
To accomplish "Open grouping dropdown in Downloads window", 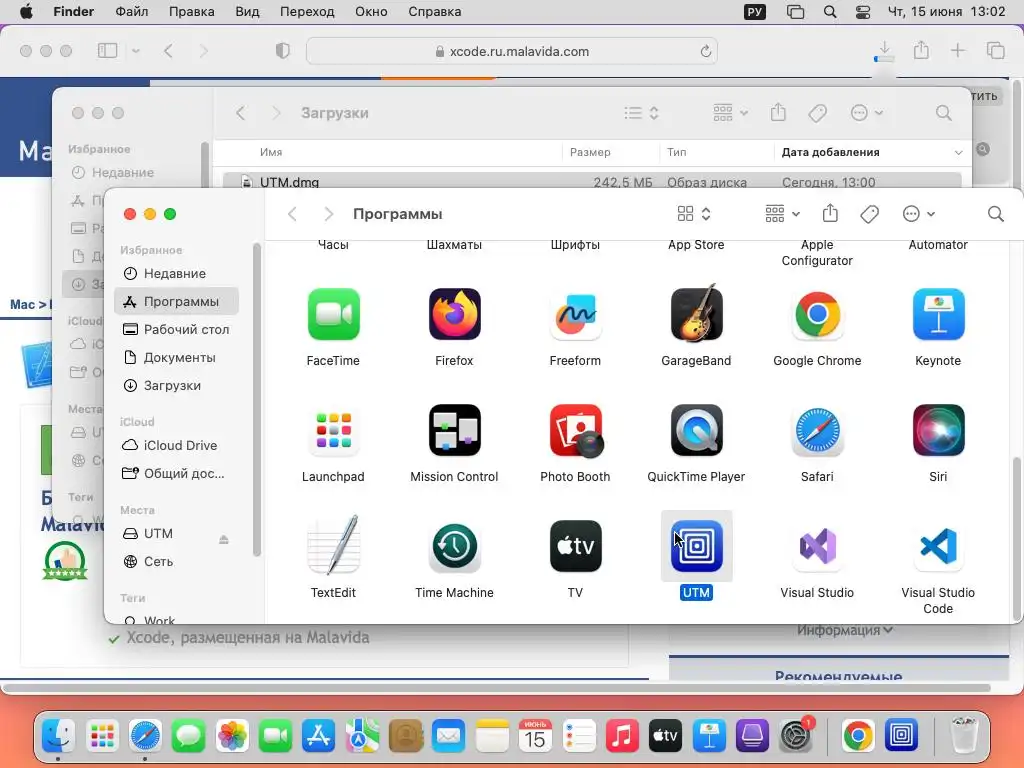I will (730, 113).
